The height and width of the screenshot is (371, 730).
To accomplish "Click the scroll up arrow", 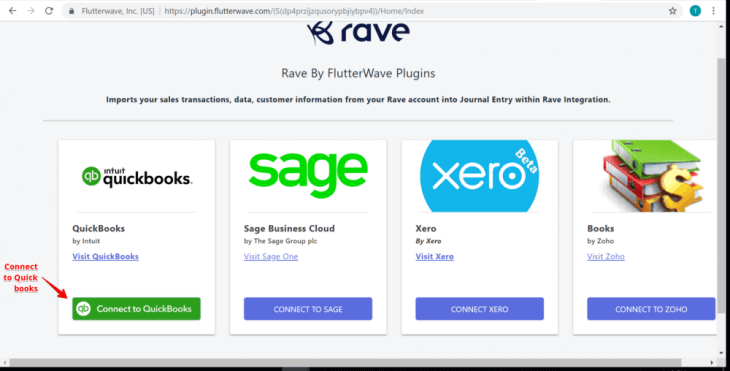I will 721,27.
